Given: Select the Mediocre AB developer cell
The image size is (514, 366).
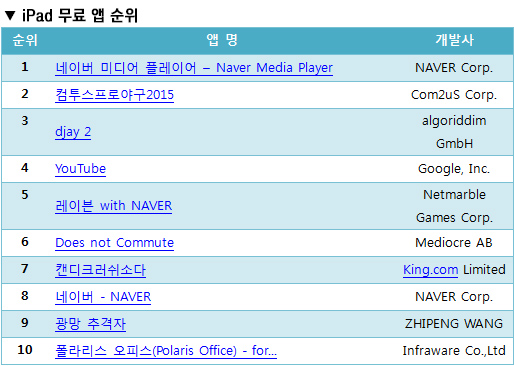Looking at the screenshot, I should click(x=454, y=243).
